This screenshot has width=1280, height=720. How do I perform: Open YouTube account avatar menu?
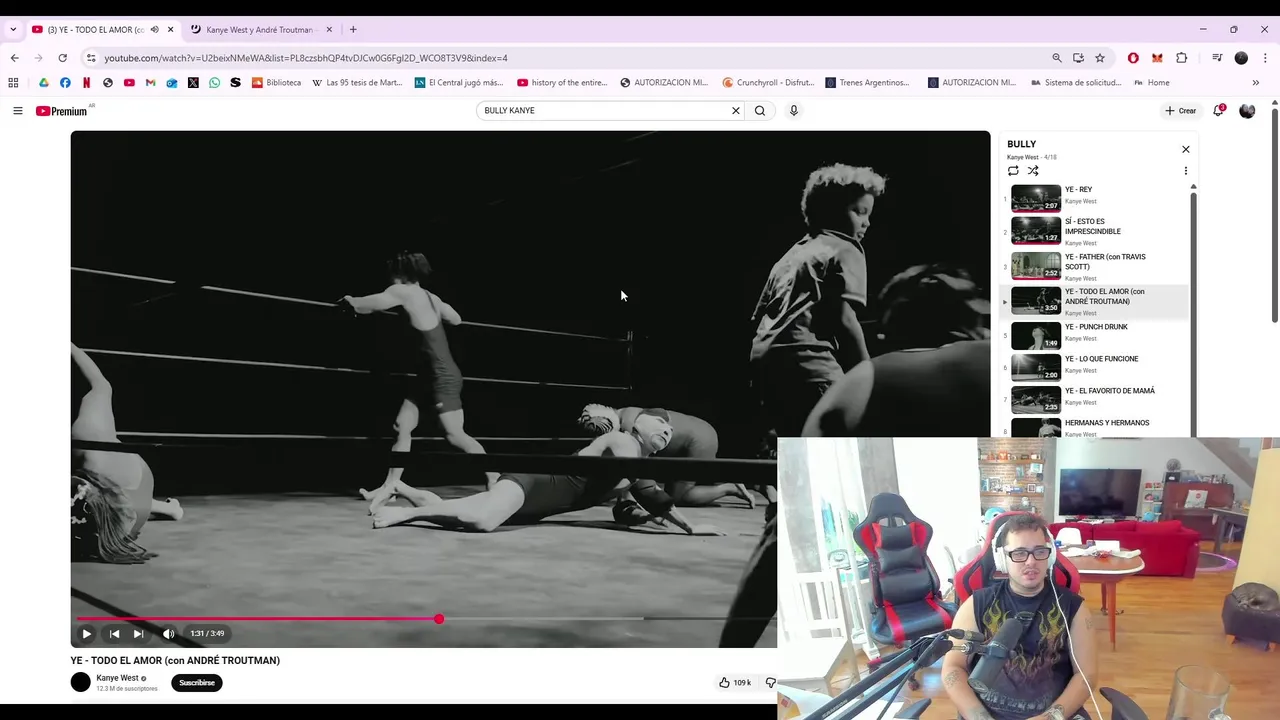coord(1247,111)
